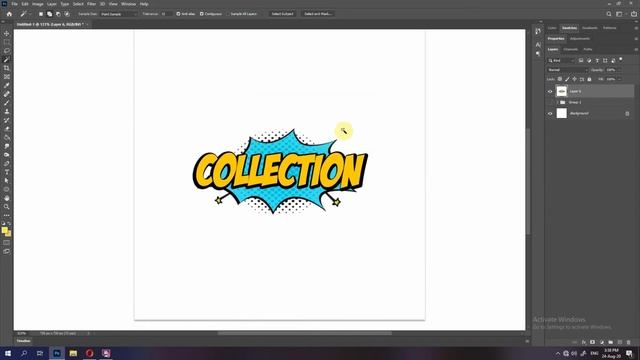Select the Eyedropper tool
This screenshot has width=640, height=360.
click(x=7, y=85)
